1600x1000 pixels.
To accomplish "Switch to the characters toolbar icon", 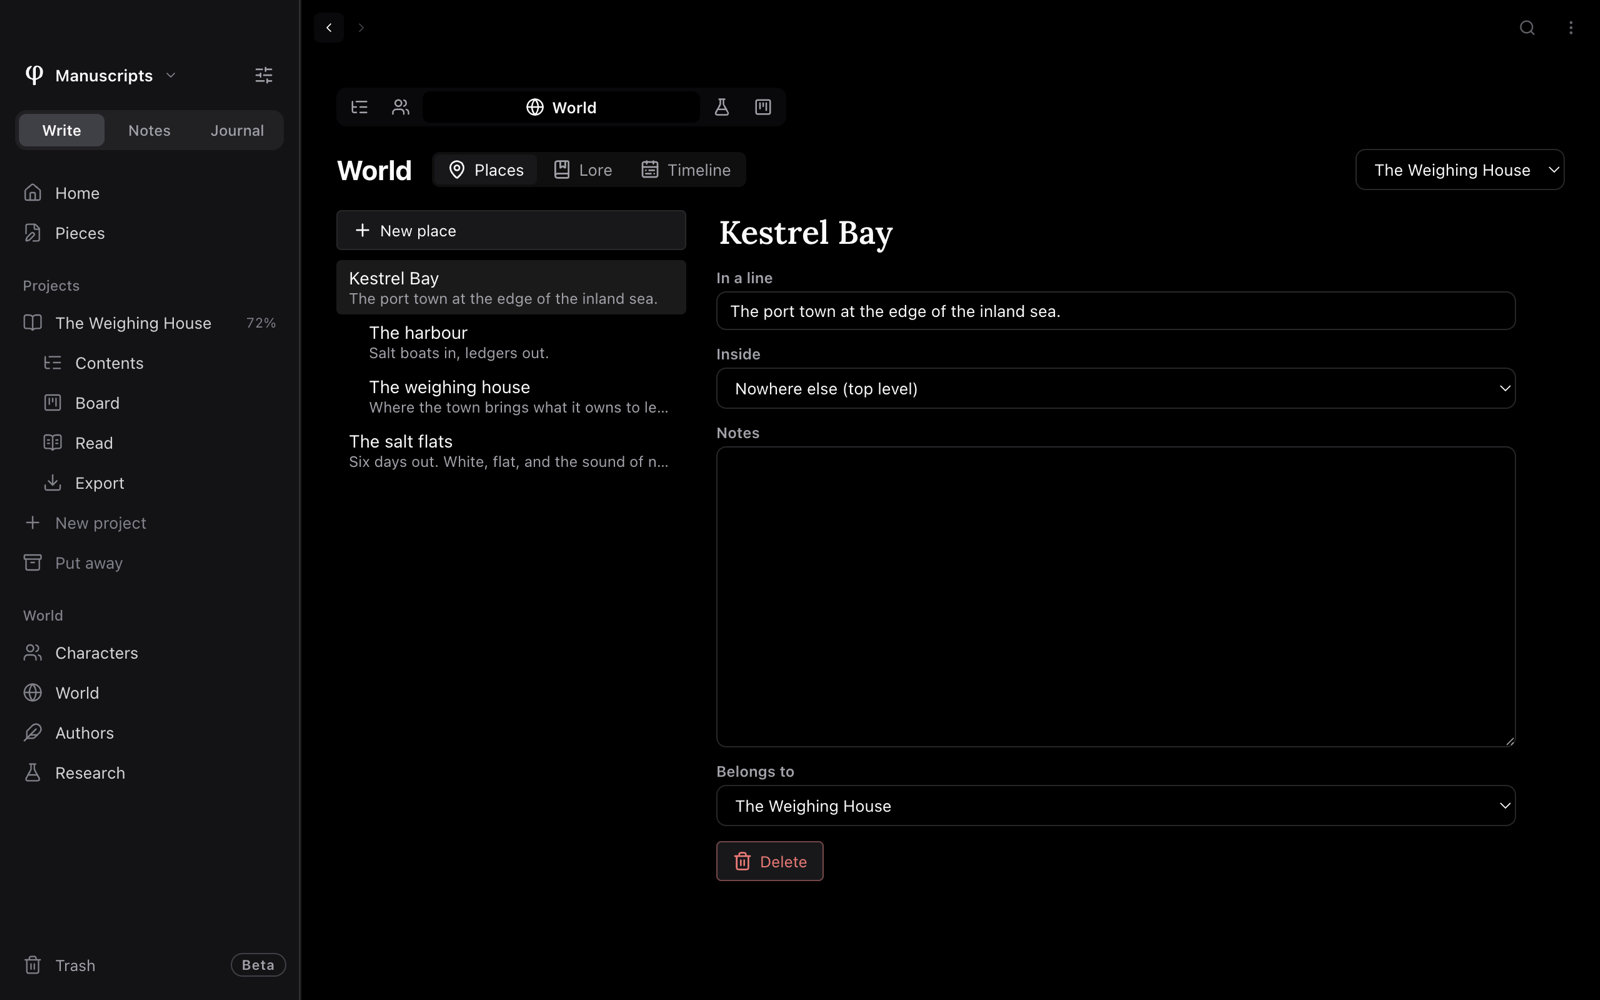I will (x=401, y=107).
